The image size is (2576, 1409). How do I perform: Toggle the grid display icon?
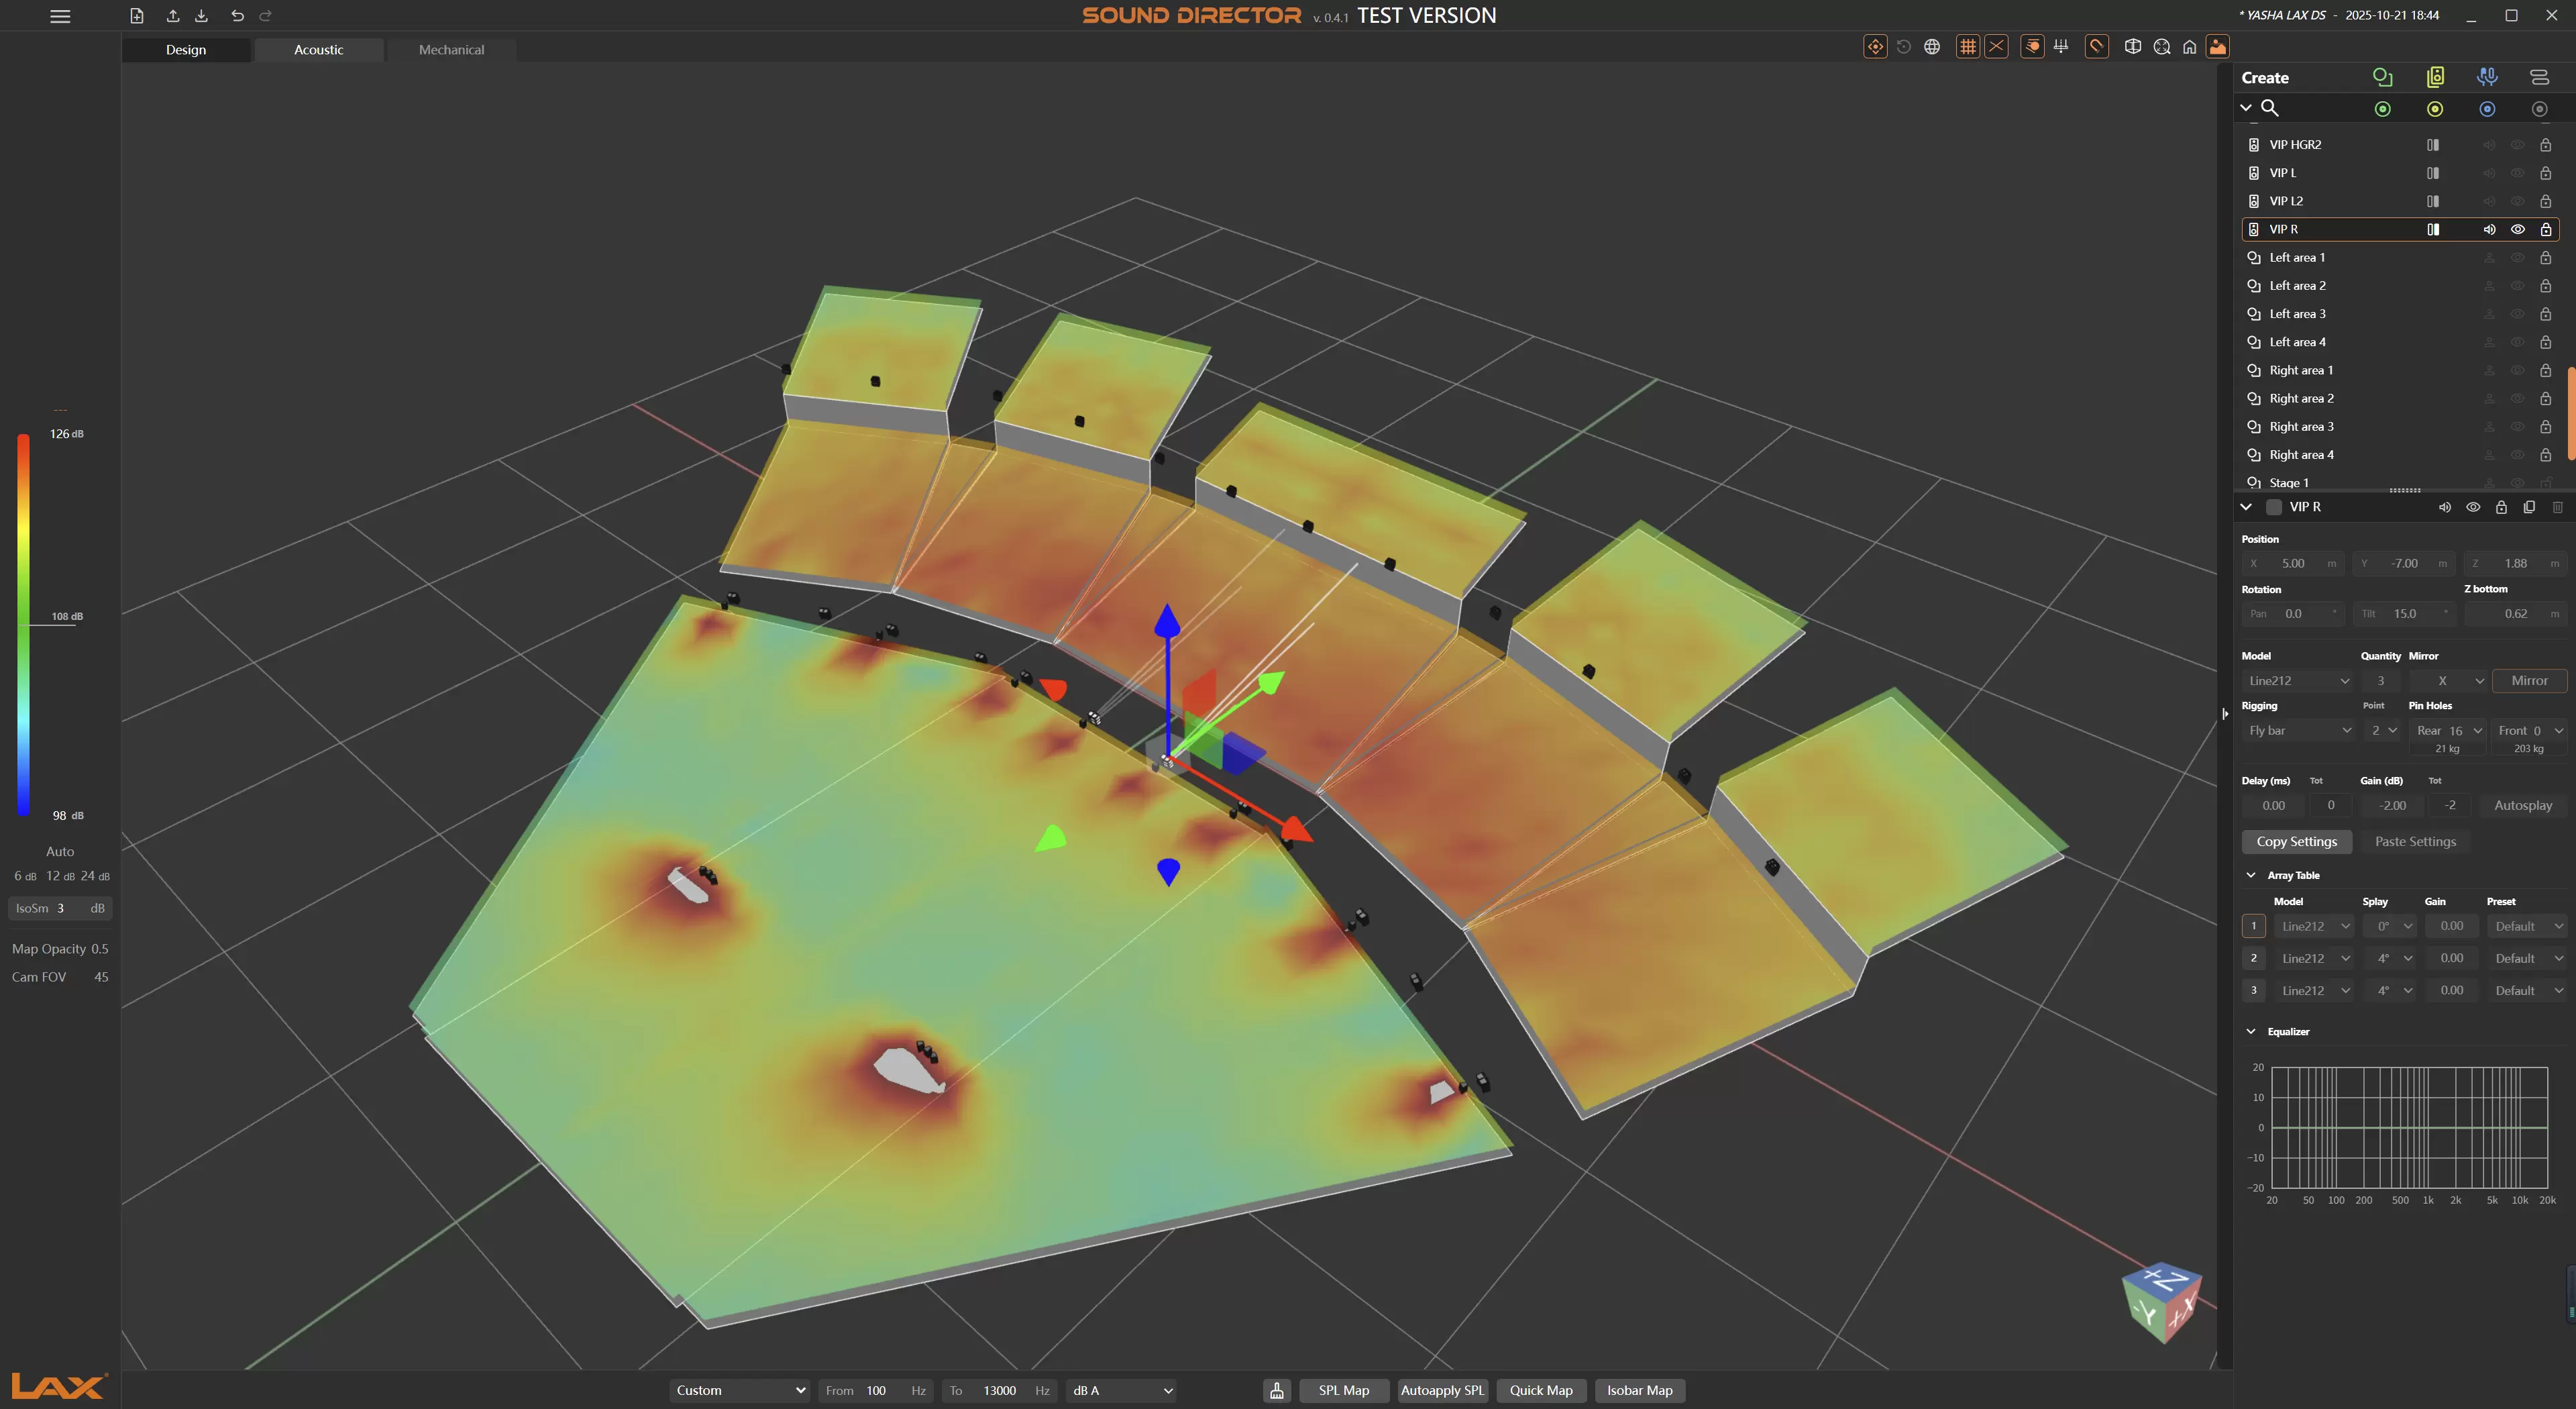[x=1967, y=47]
